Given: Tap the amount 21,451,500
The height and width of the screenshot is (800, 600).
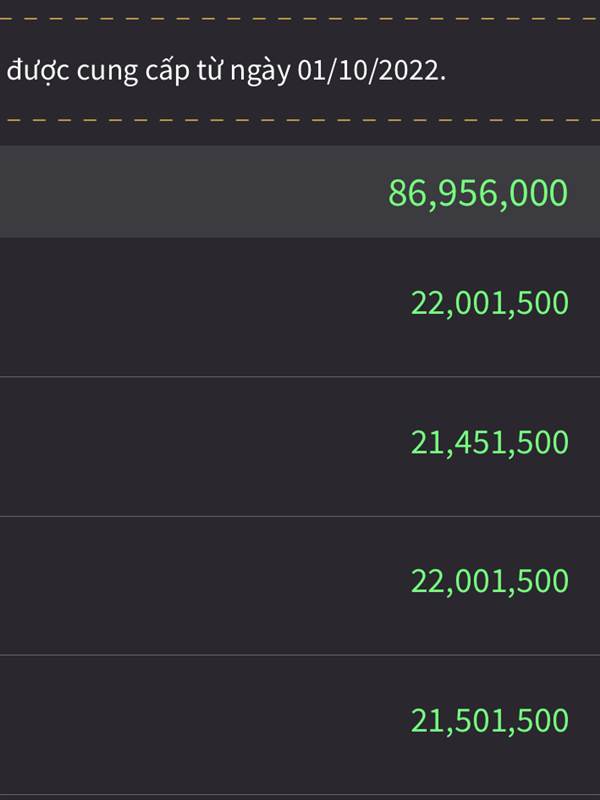Looking at the screenshot, I should (489, 442).
